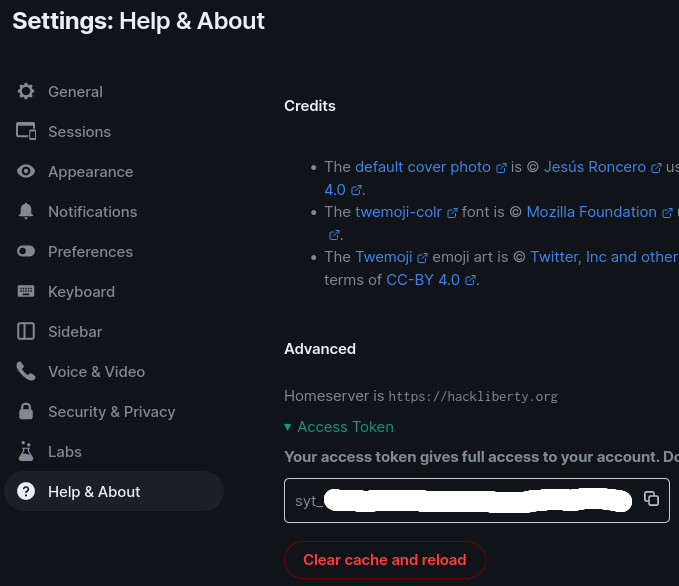Image resolution: width=679 pixels, height=586 pixels.
Task: Click the Keyboard icon in sidebar
Action: click(x=26, y=291)
